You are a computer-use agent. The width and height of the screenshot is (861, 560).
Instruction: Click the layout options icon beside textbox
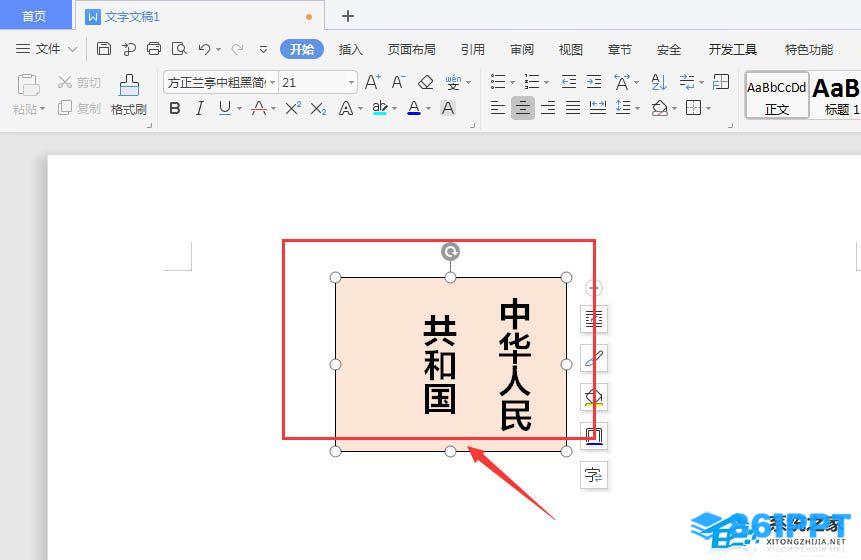pos(594,319)
